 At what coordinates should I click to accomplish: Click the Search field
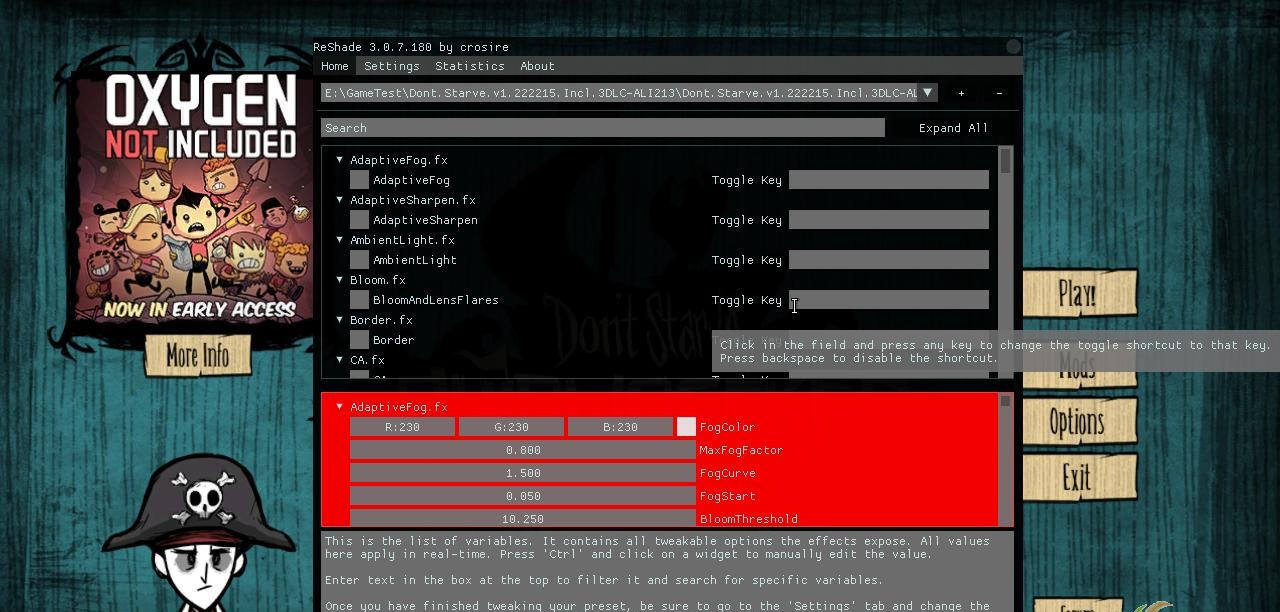pos(603,128)
